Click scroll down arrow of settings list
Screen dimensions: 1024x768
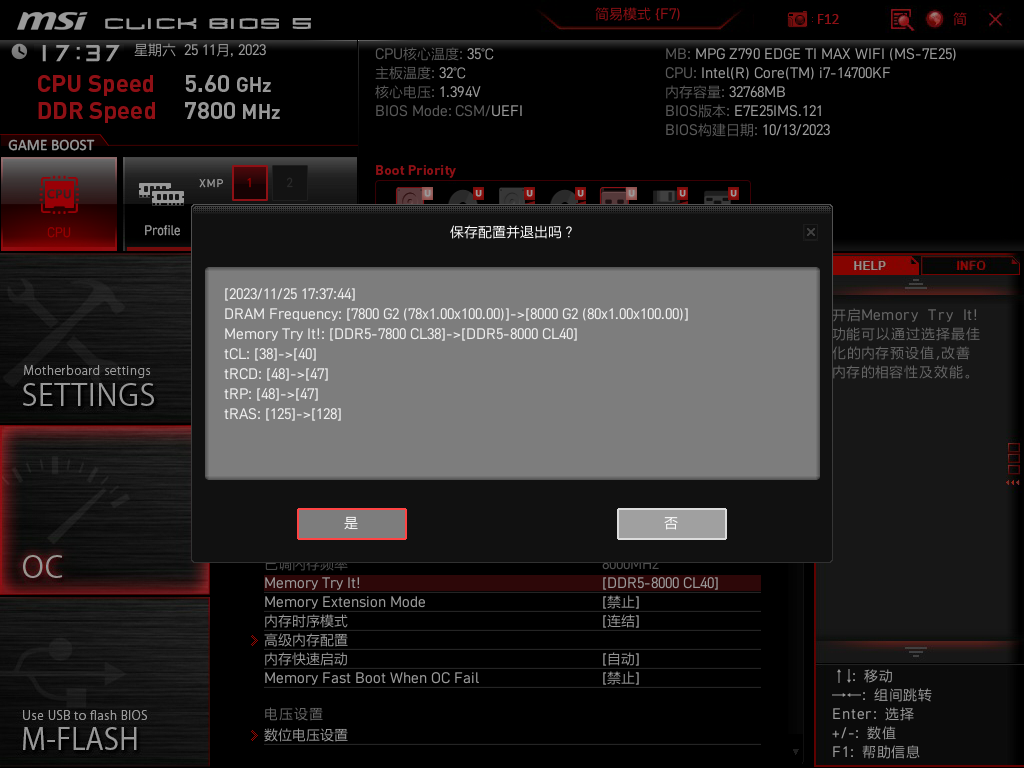(795, 752)
